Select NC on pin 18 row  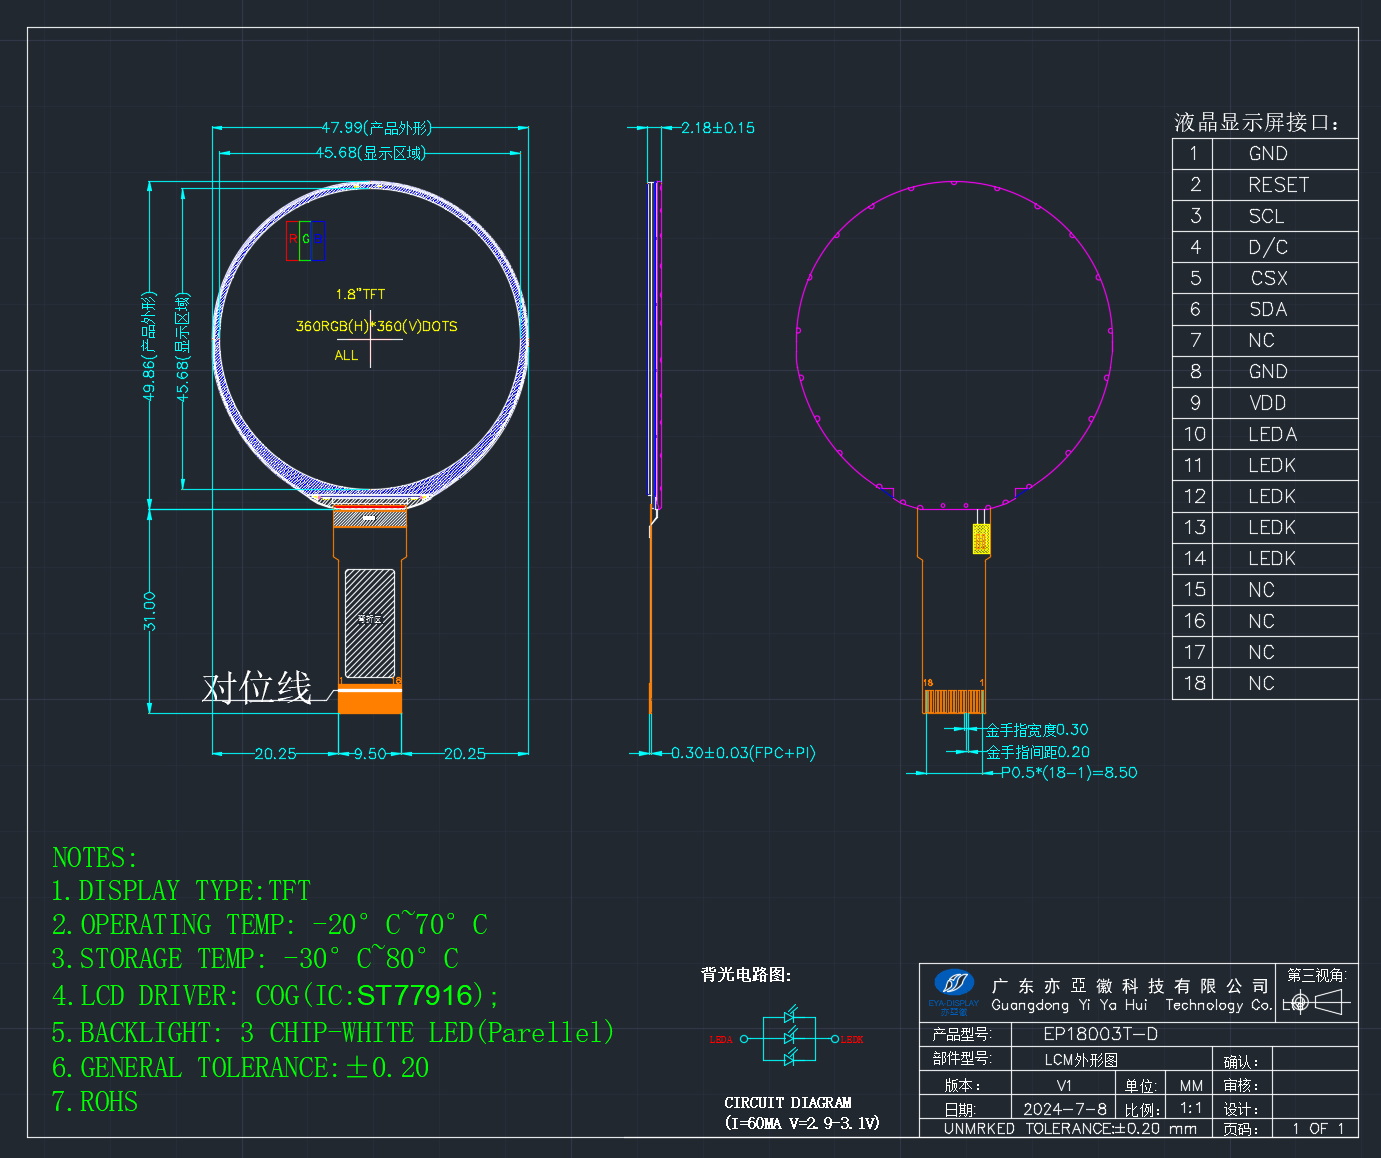[x=1262, y=683]
